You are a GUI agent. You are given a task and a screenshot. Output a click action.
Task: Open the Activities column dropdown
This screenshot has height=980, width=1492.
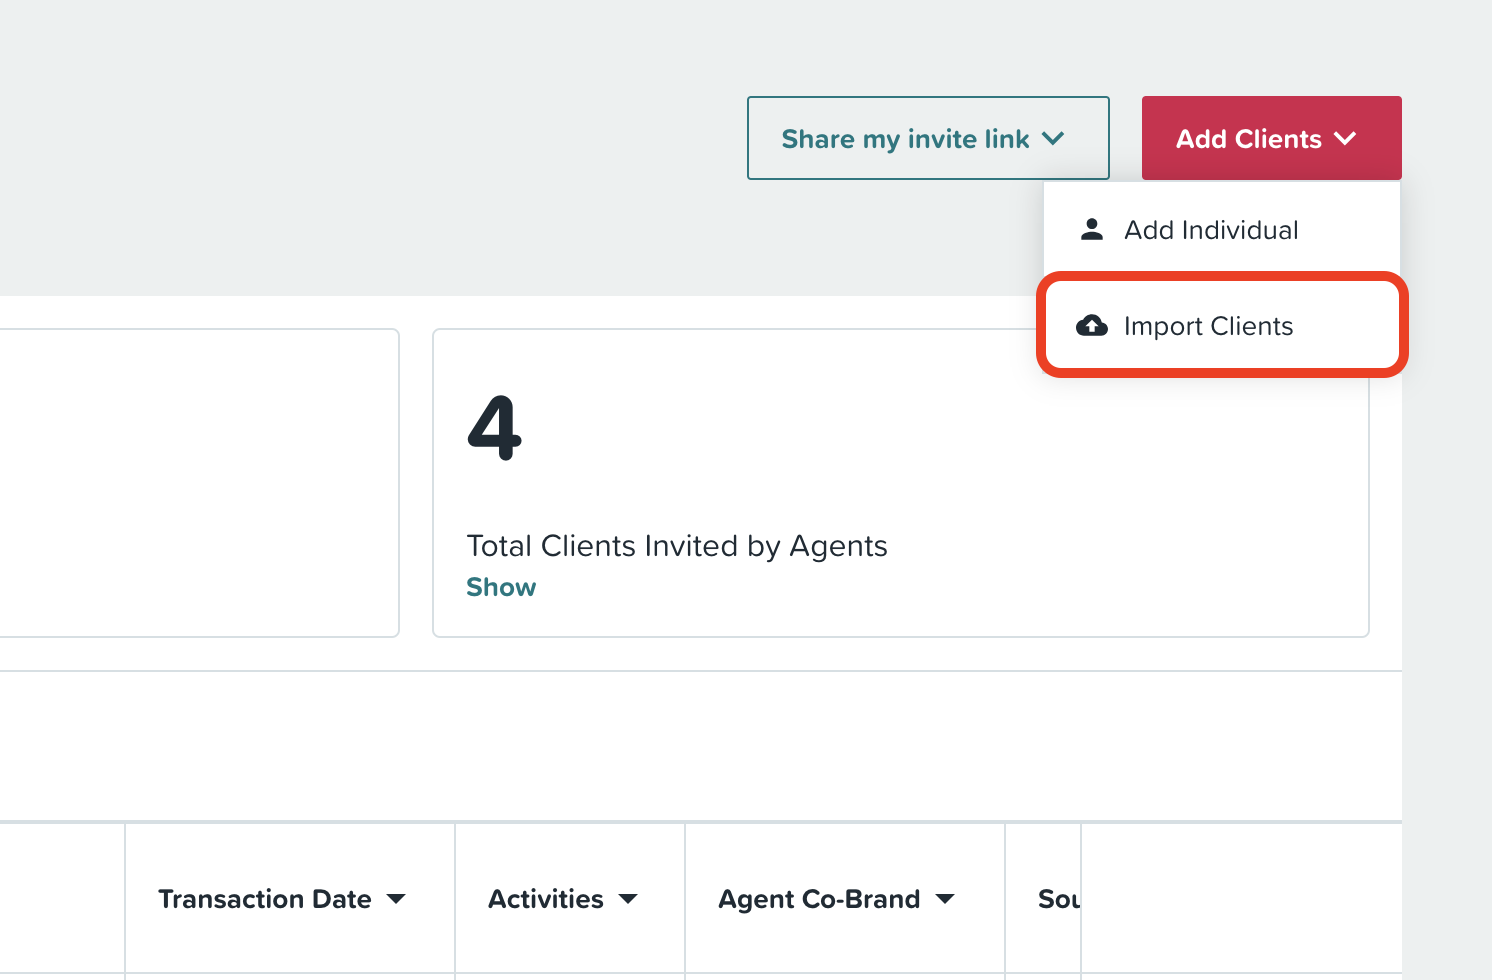point(563,899)
